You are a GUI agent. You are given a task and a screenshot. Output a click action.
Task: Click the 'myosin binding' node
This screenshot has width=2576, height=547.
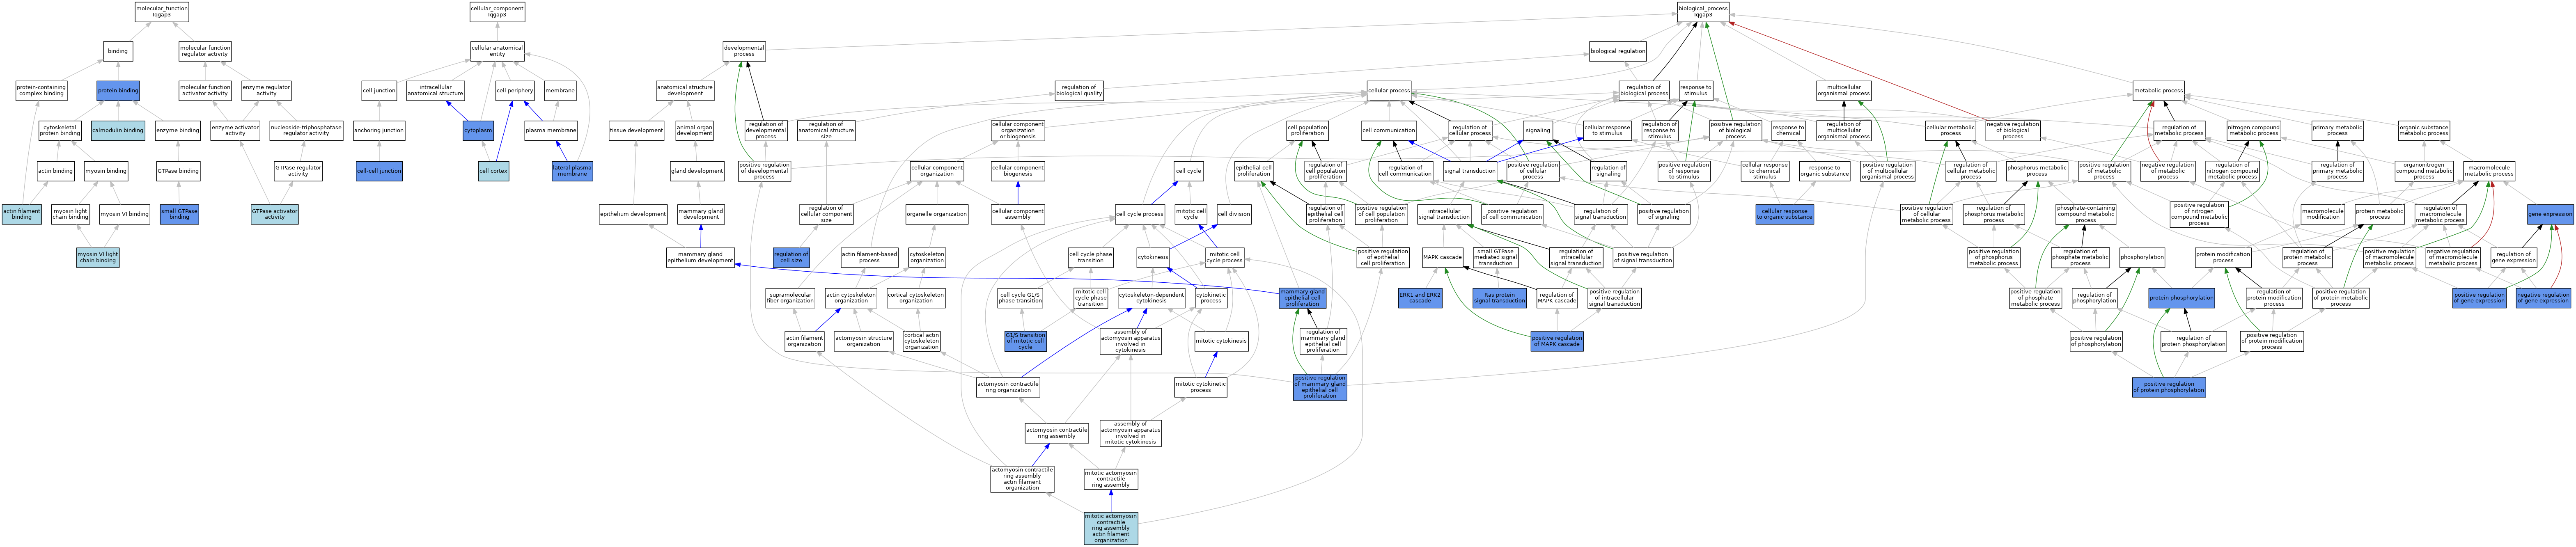(x=106, y=171)
